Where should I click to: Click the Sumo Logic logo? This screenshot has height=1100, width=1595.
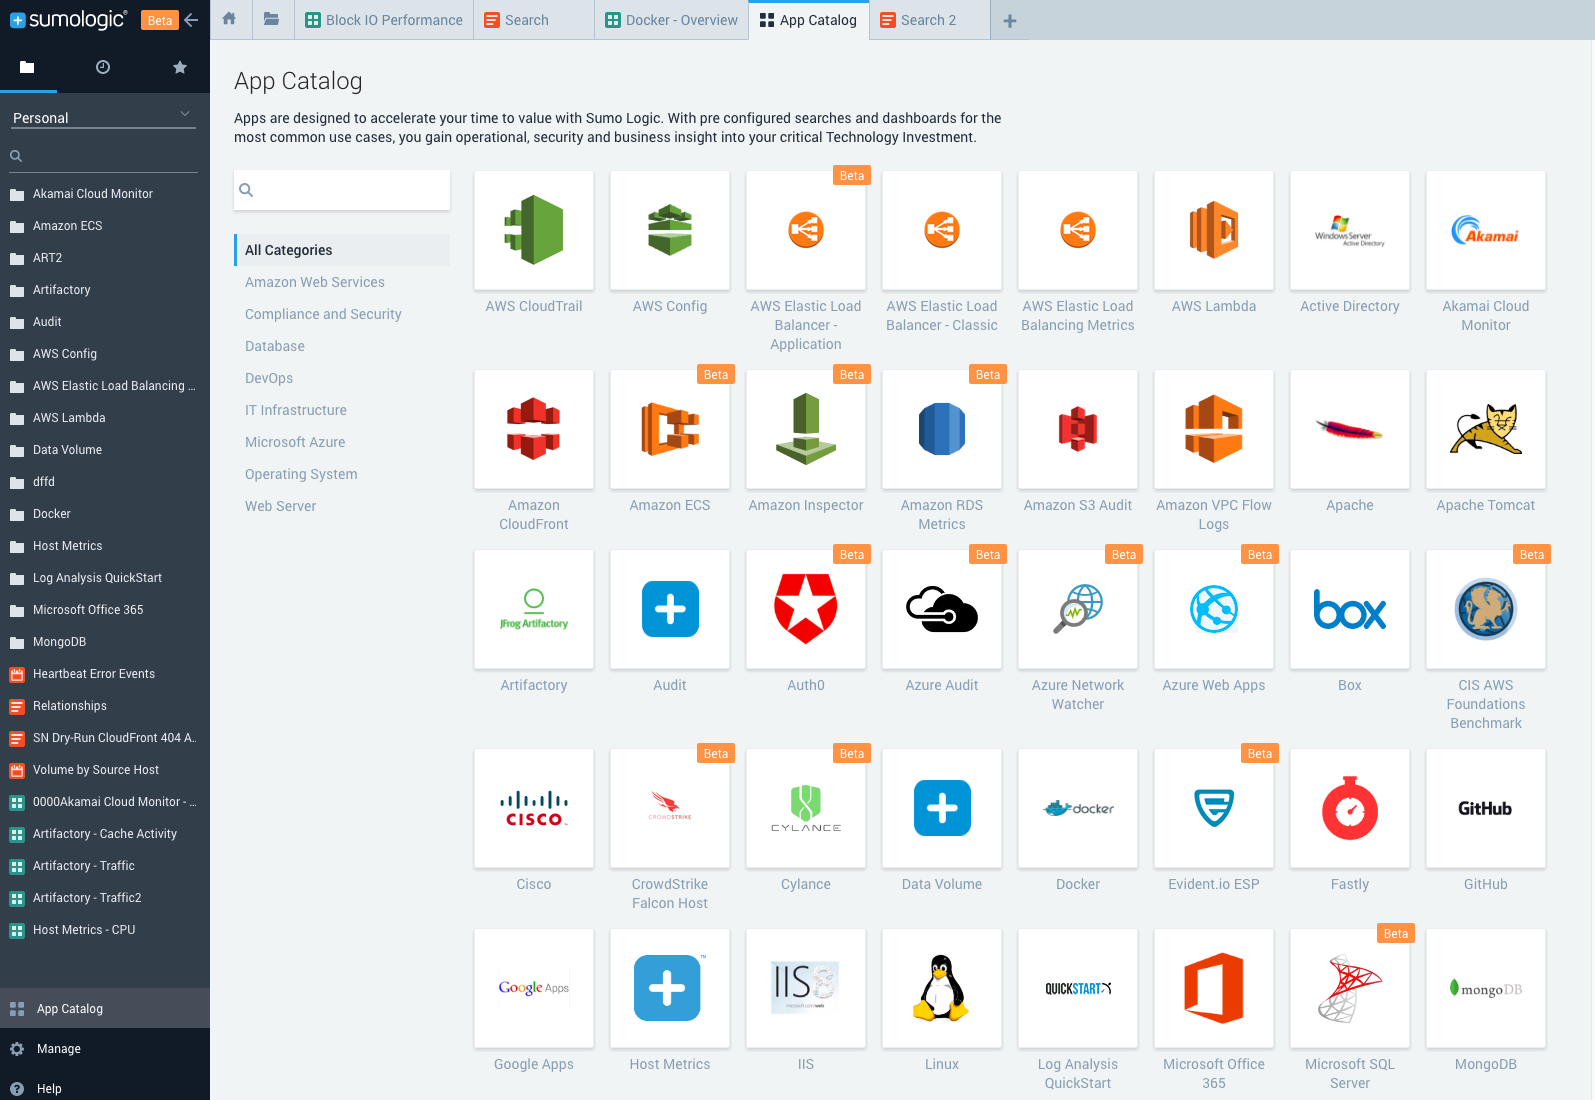(68, 19)
